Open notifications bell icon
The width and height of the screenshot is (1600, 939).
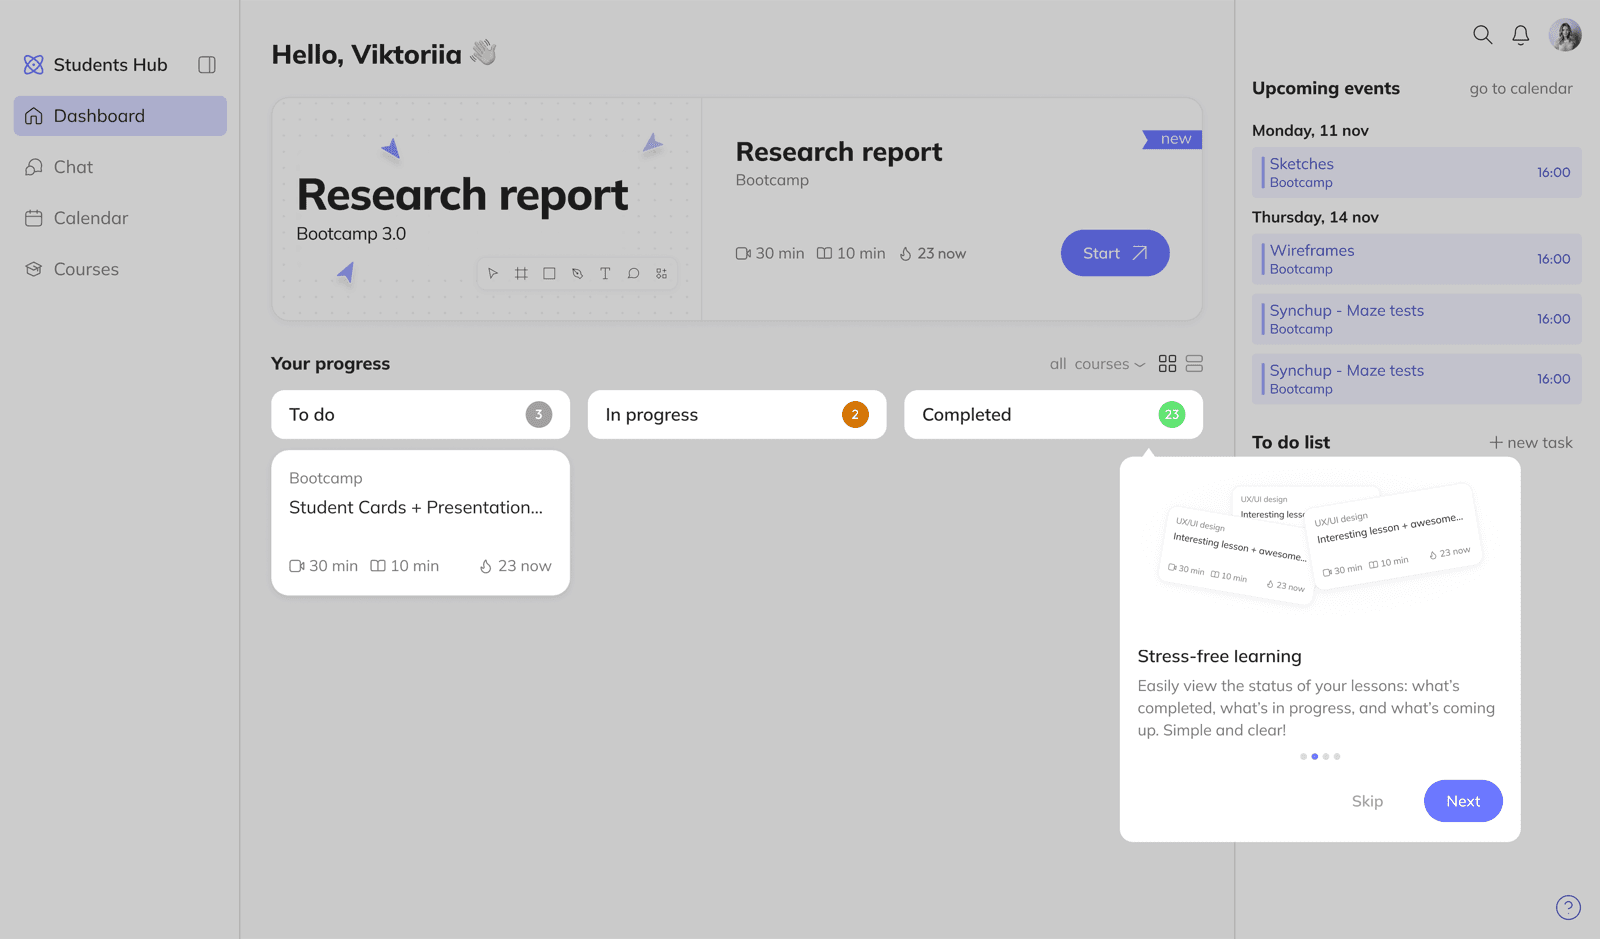[x=1521, y=35]
